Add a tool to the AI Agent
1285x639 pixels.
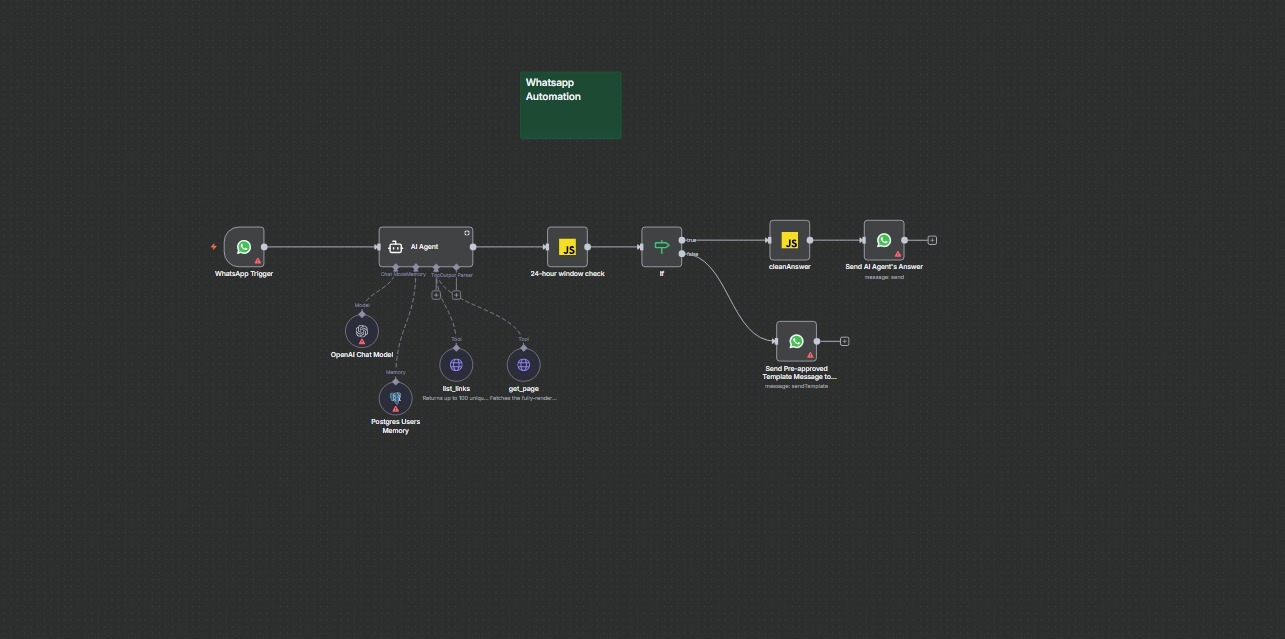point(436,295)
